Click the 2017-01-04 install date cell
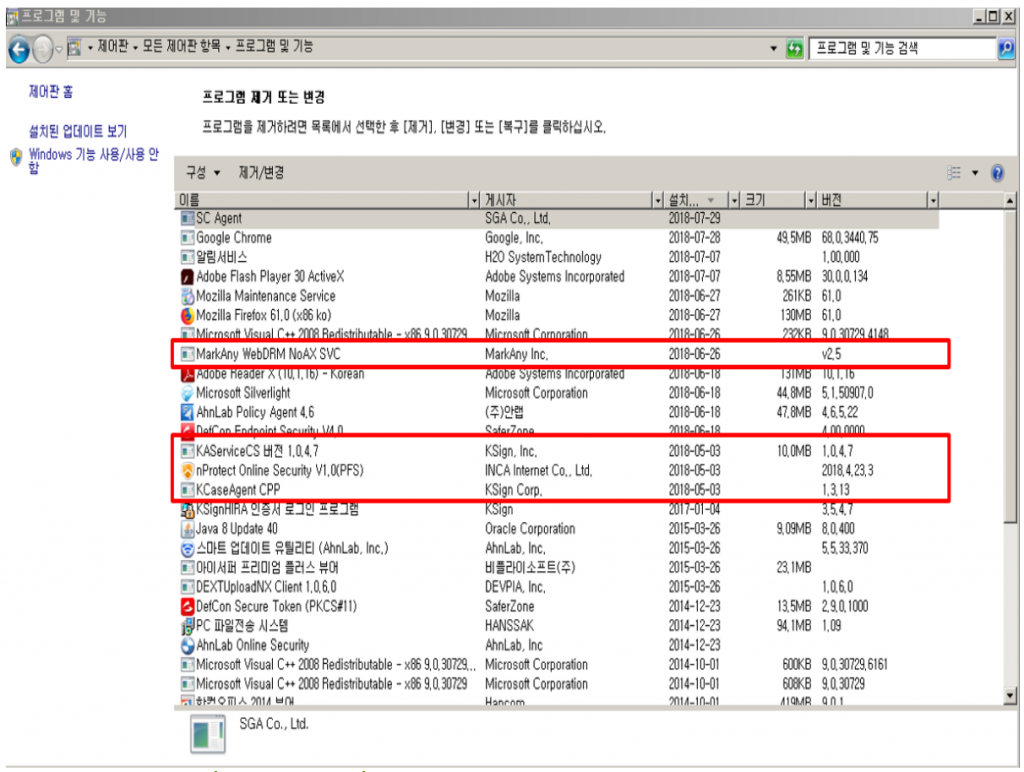This screenshot has height=772, width=1024. [x=694, y=509]
